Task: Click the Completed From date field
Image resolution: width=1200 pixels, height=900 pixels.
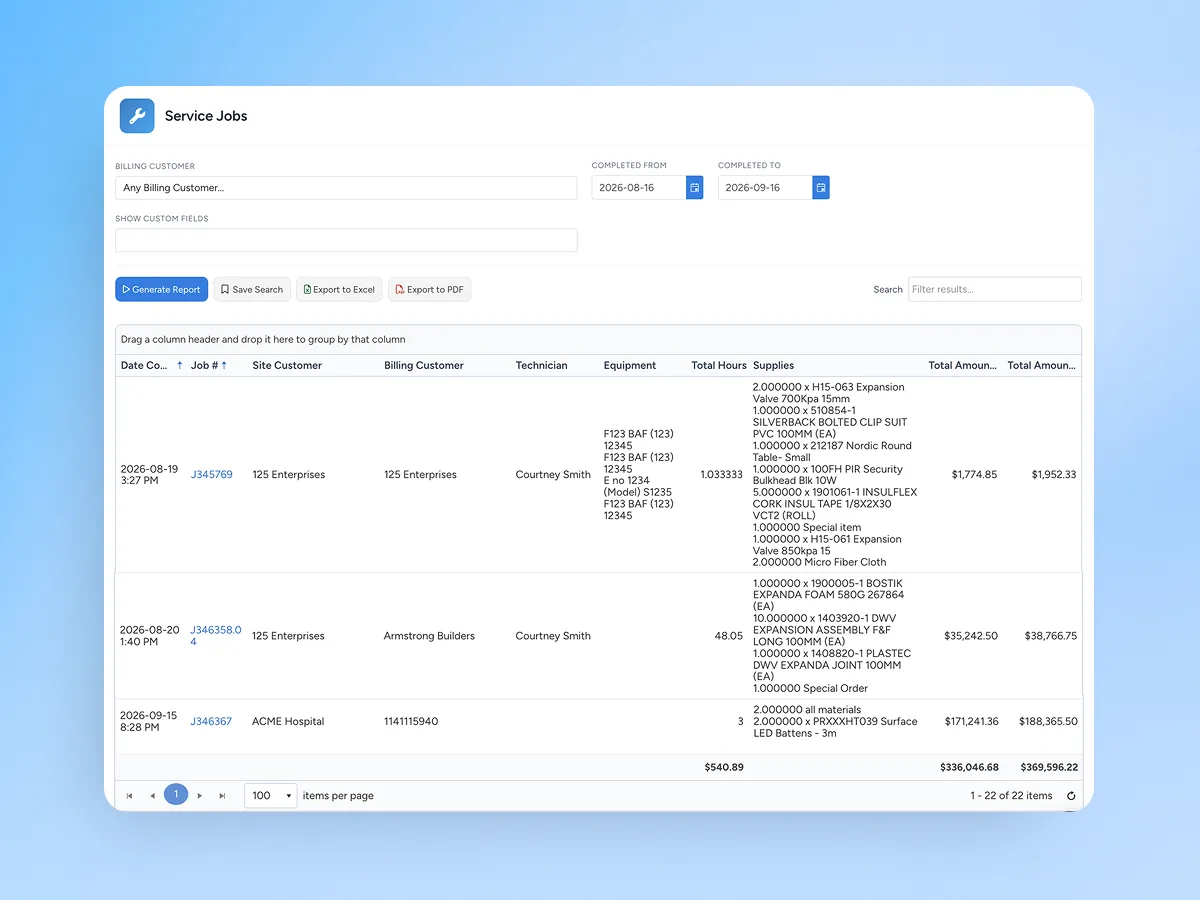Action: 638,187
